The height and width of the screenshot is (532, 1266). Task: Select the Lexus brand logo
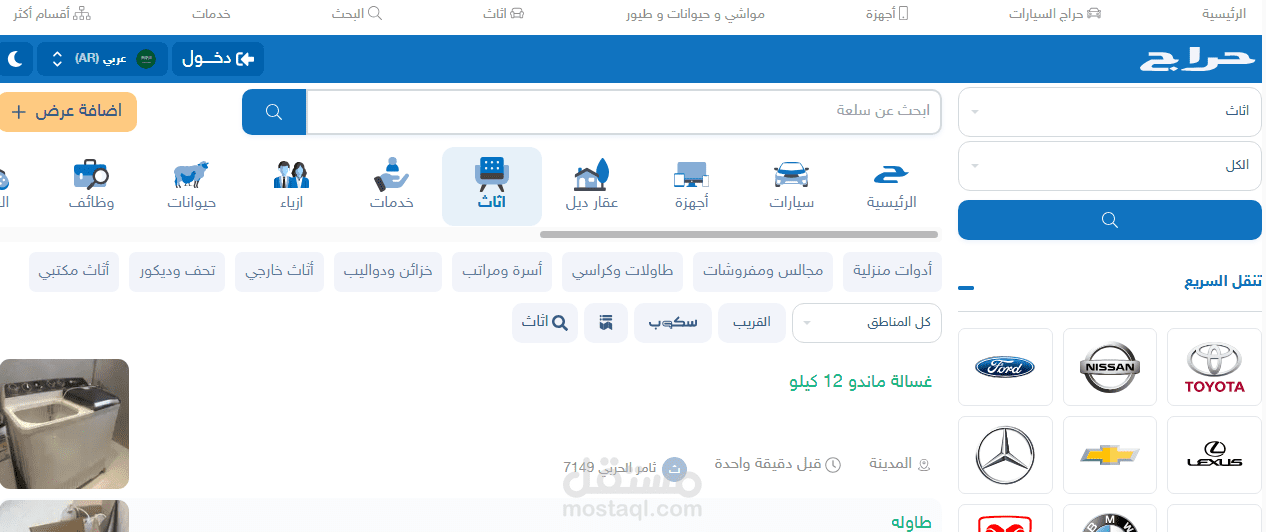click(1214, 455)
